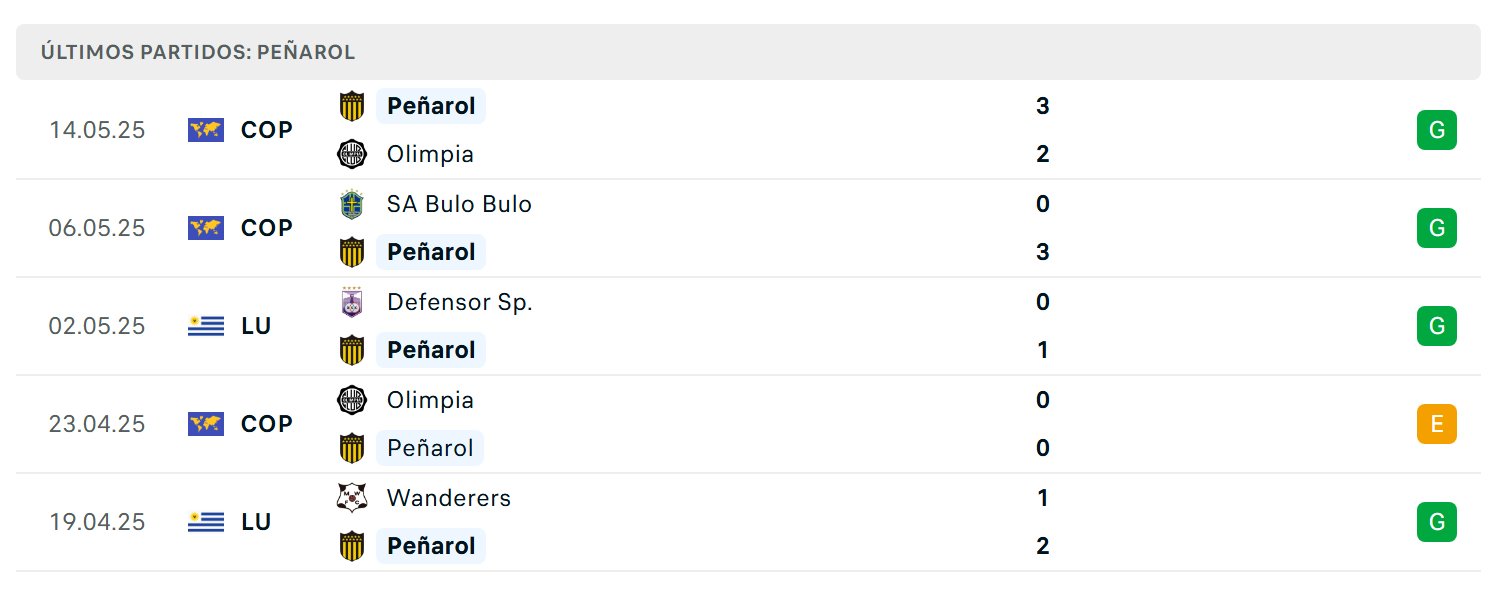Click the Wanderers team crest
Image resolution: width=1498 pixels, height=592 pixels.
pos(351,498)
